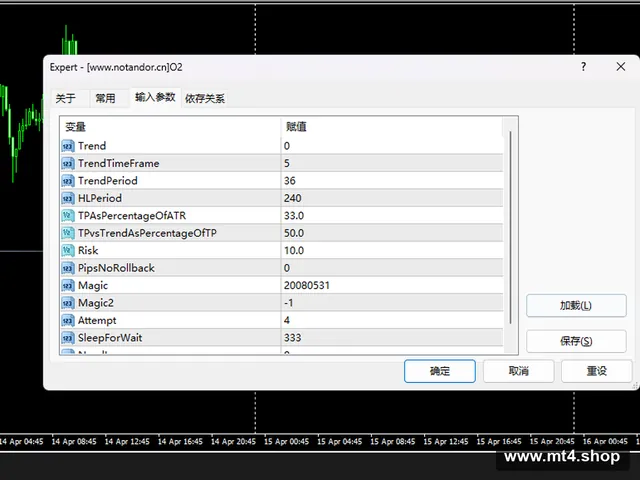Confirm with the 确定 button
640x480 pixels.
point(440,371)
